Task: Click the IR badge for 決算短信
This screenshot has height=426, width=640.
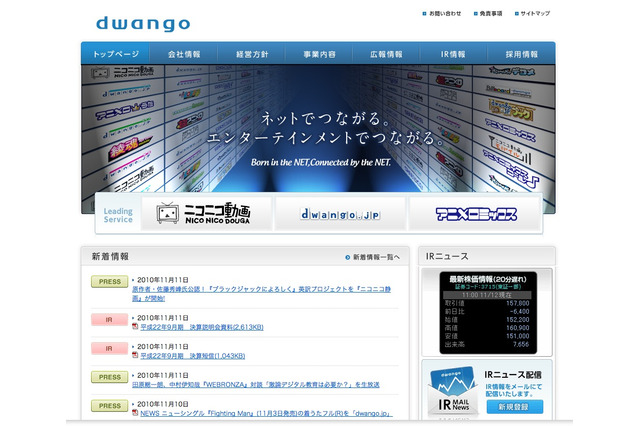Action: coord(109,348)
